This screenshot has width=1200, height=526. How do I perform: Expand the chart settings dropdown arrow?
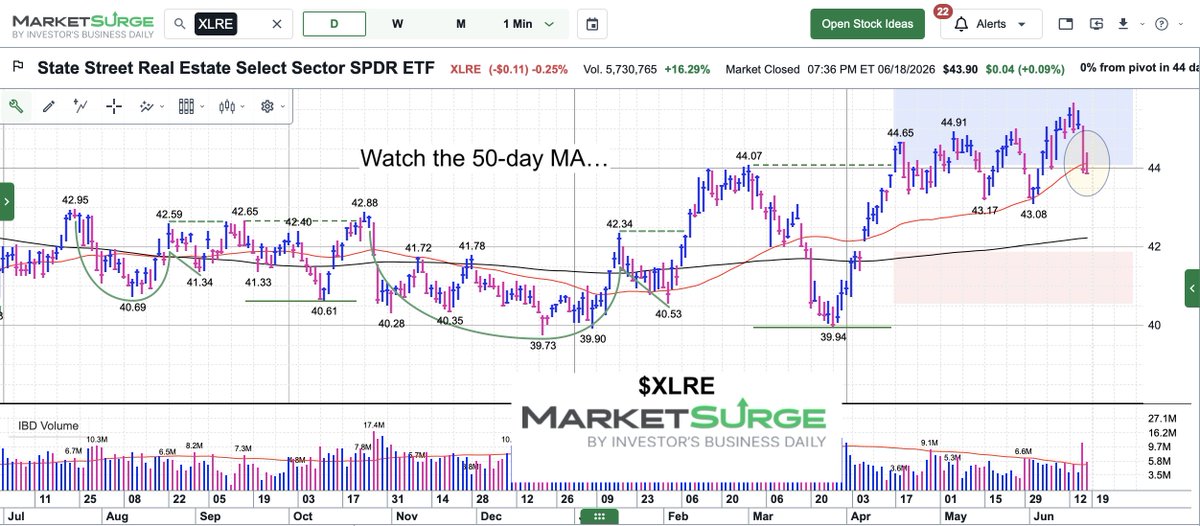[282, 106]
